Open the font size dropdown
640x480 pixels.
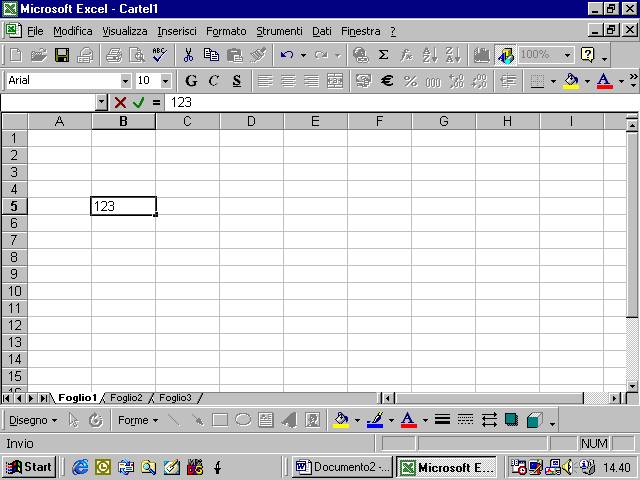click(x=165, y=81)
